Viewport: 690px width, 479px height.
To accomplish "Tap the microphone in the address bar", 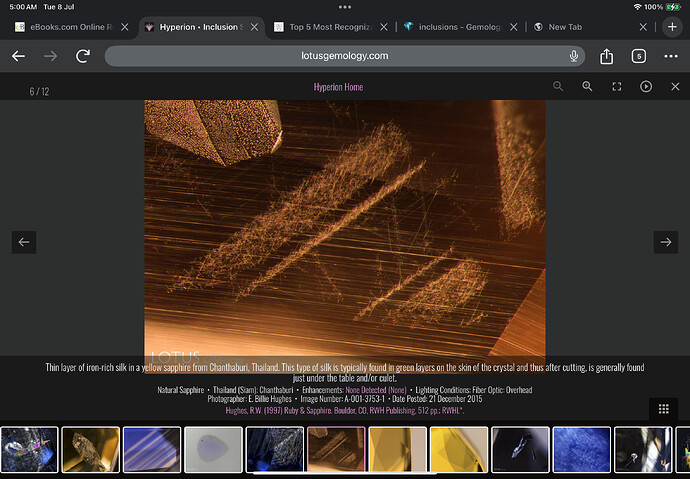I will point(573,56).
